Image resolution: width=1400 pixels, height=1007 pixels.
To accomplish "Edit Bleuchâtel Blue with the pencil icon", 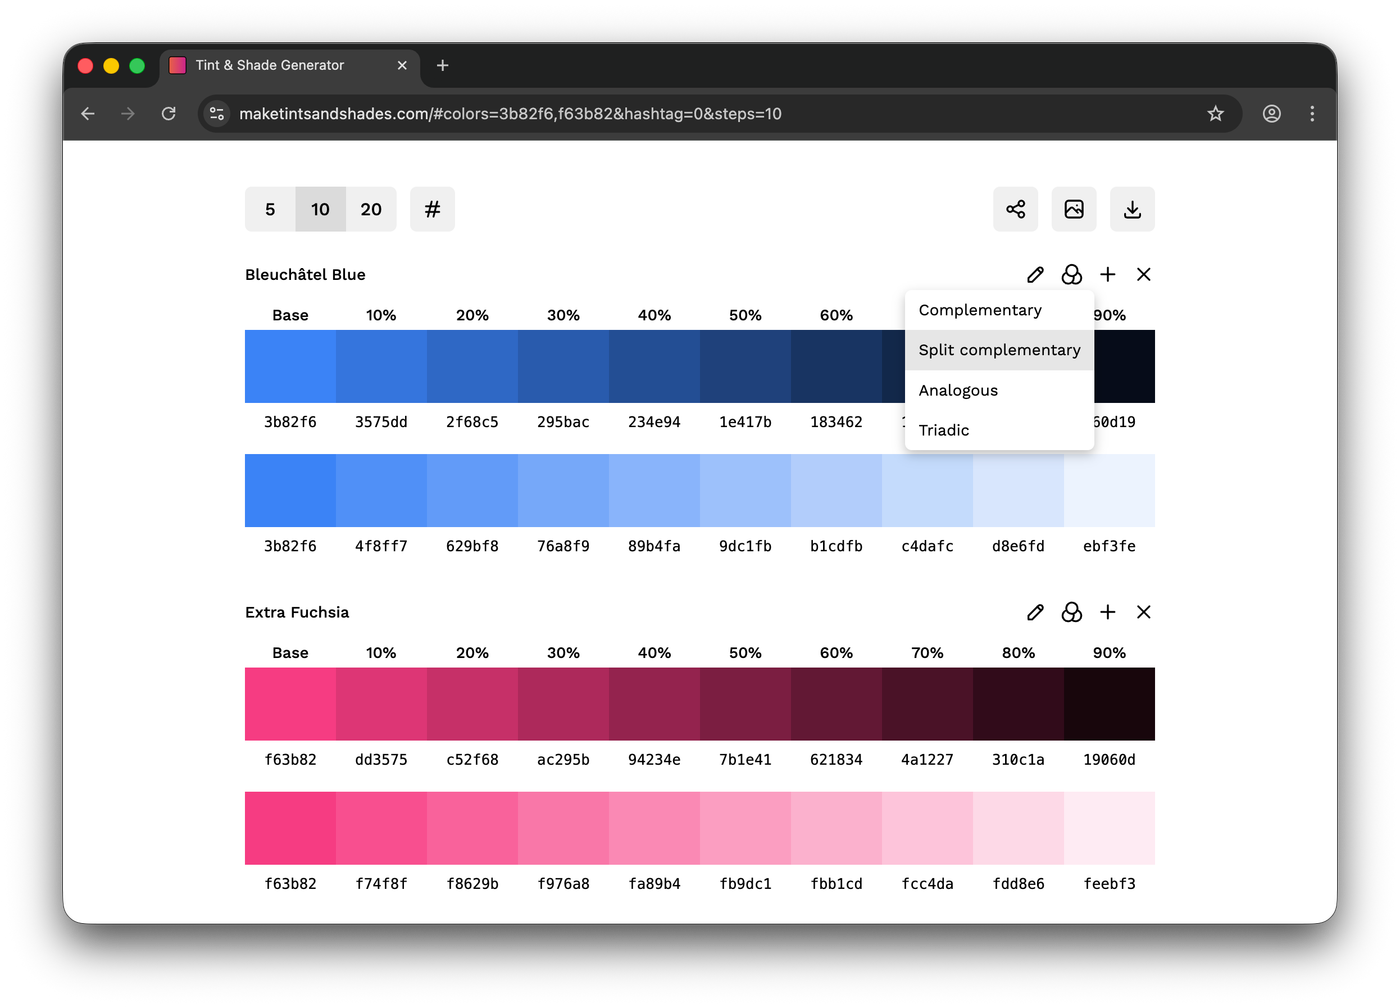I will (x=1035, y=274).
